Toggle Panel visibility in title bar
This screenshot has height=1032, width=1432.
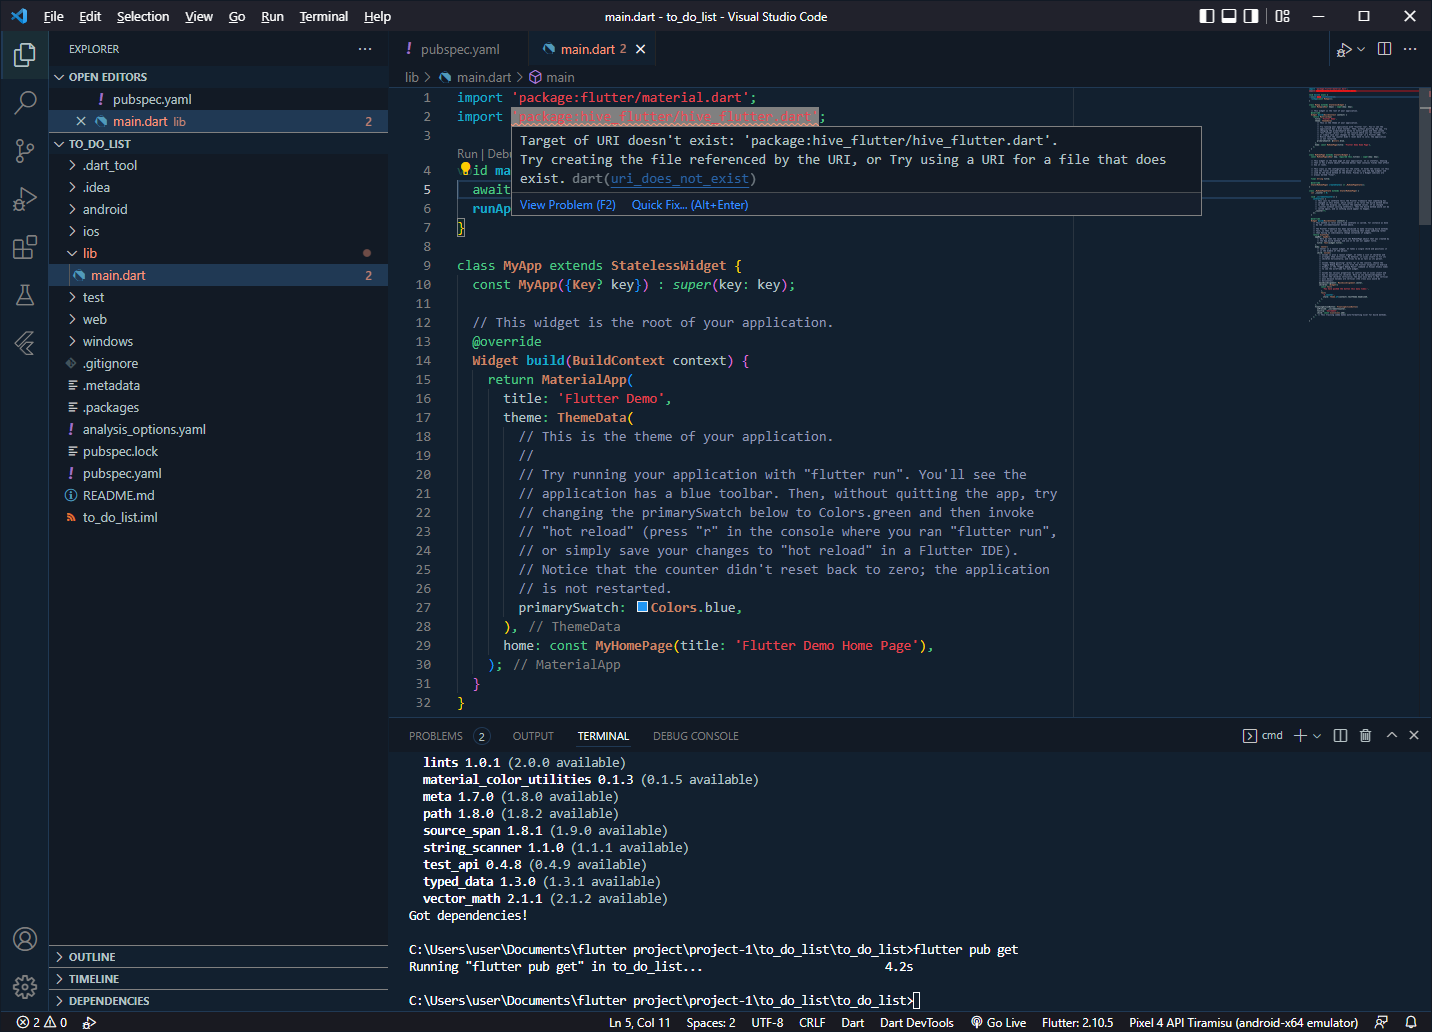[1229, 16]
